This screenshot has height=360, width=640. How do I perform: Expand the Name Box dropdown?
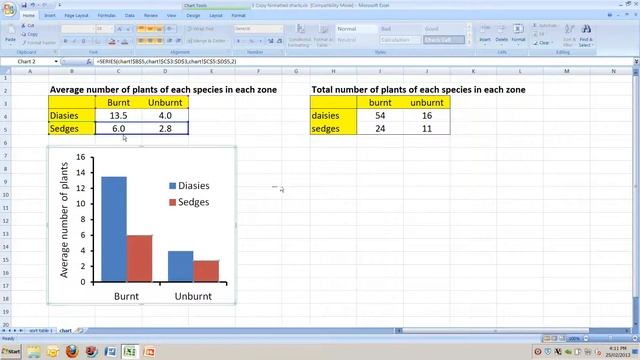[56, 61]
